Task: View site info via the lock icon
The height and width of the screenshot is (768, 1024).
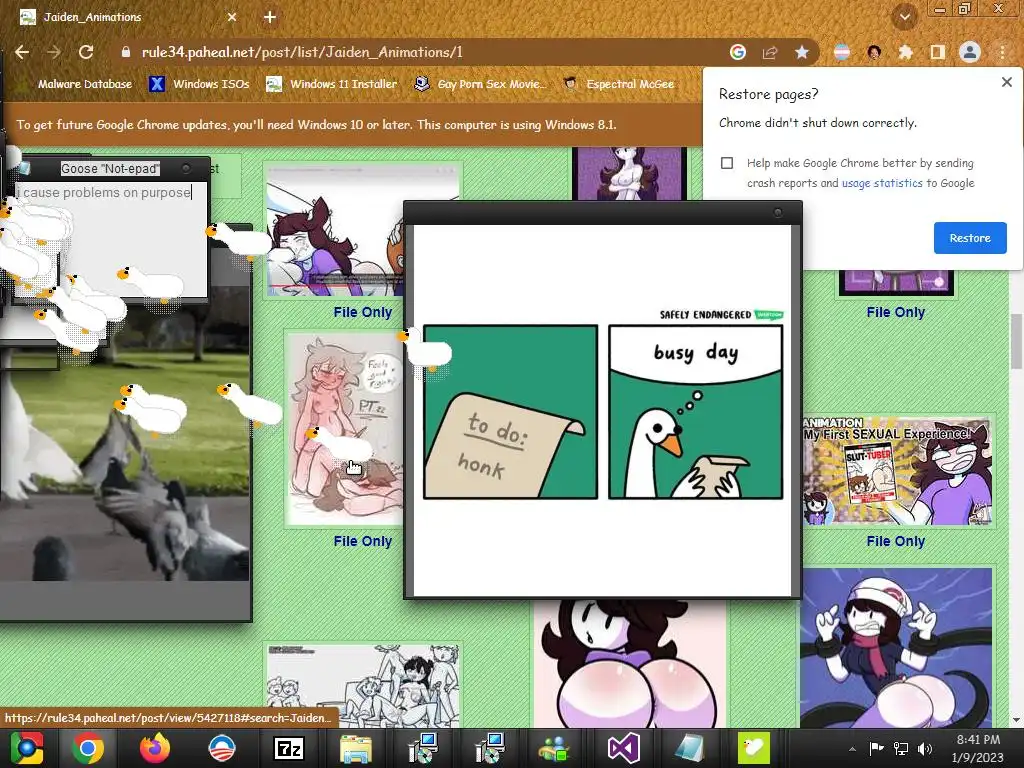Action: pyautogui.click(x=125, y=52)
